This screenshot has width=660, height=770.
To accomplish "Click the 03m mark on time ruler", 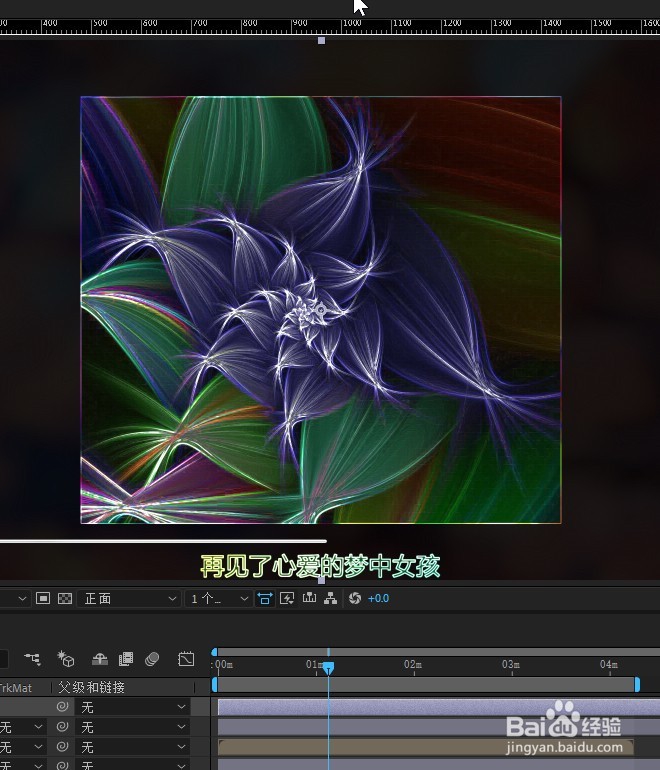I will [x=511, y=664].
